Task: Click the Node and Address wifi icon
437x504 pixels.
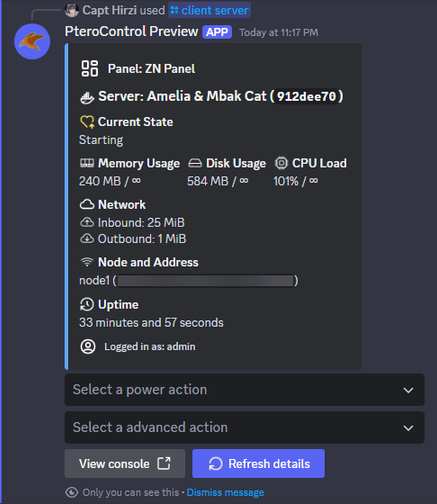Action: 87,262
